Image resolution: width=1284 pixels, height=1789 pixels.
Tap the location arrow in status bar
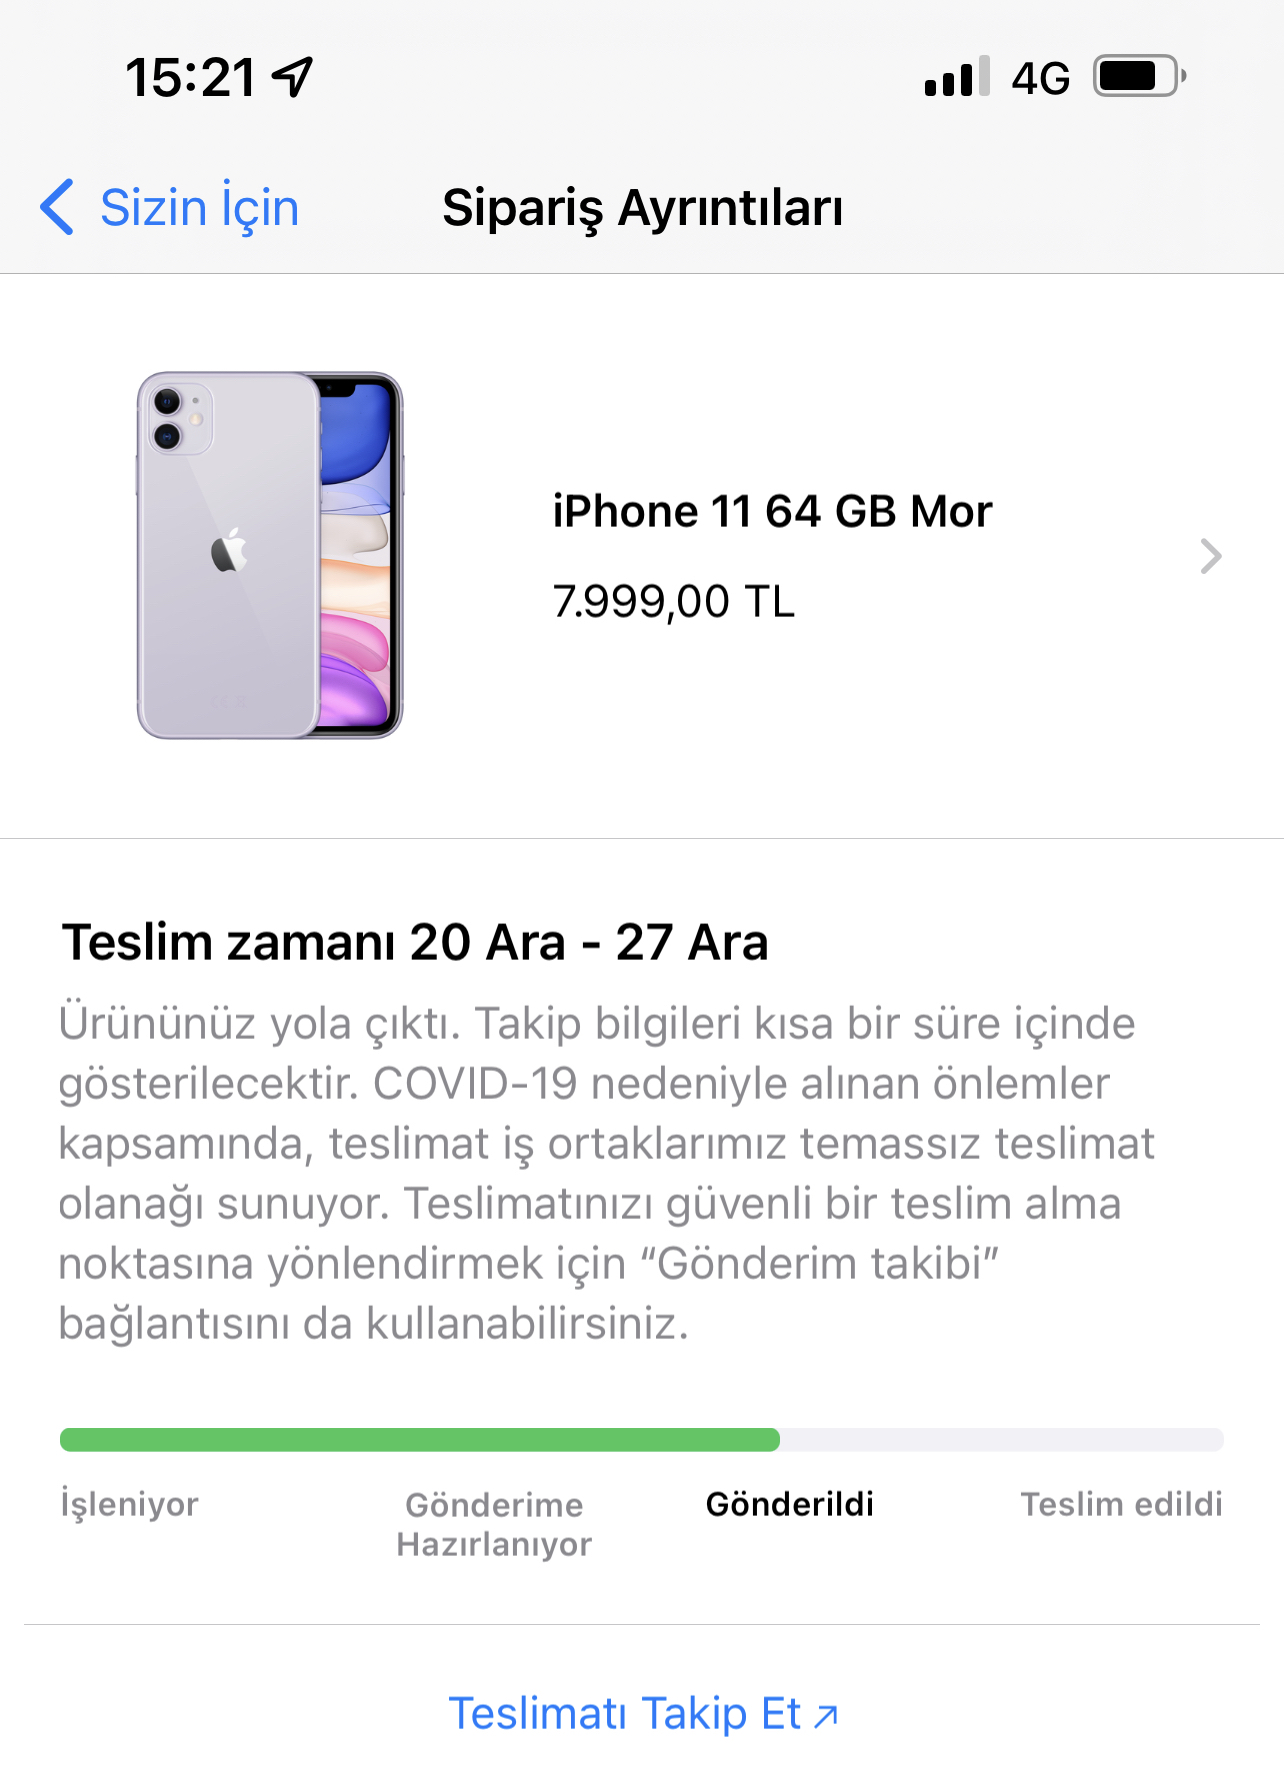(x=293, y=77)
